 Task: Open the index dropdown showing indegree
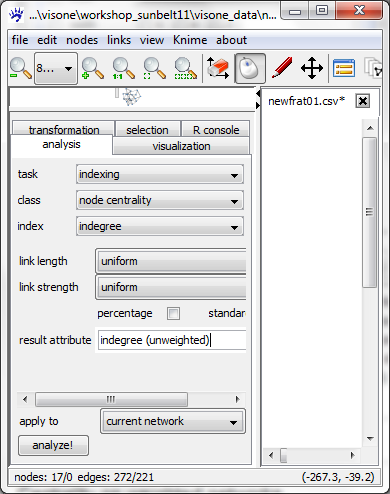pos(160,226)
